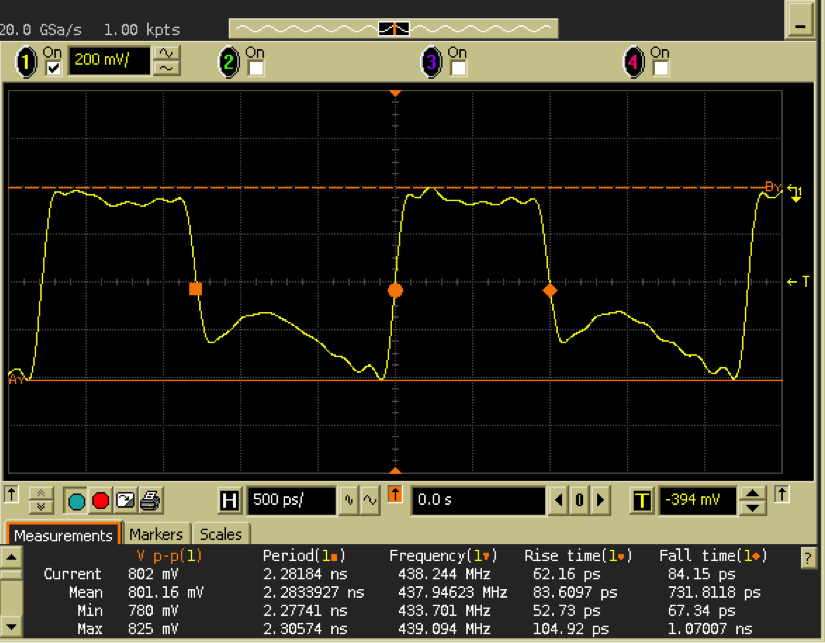Shift horizontal position with right arrow button
This screenshot has height=643, width=825.
coord(599,499)
